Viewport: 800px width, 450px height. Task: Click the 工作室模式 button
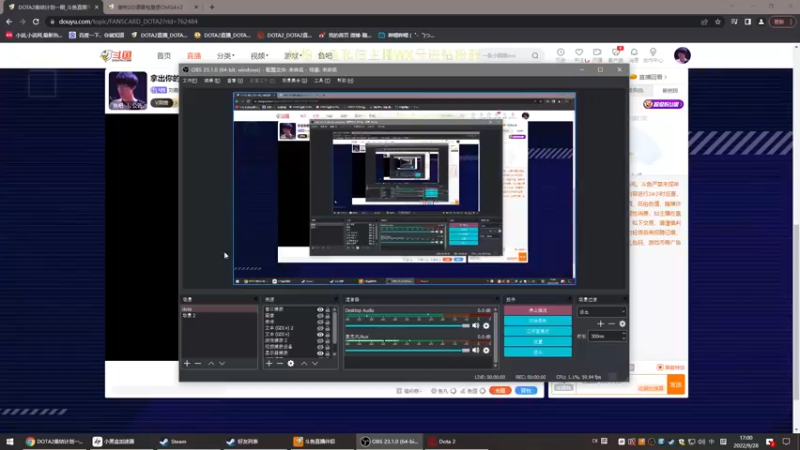pos(538,331)
